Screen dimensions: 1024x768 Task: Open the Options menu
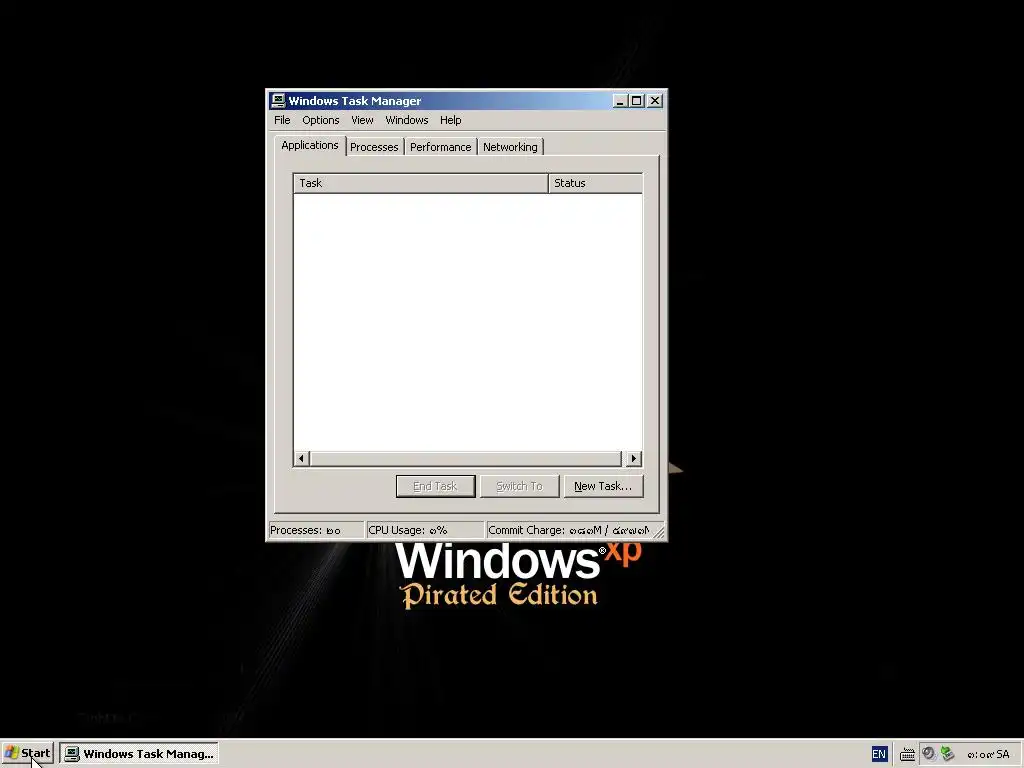321,120
